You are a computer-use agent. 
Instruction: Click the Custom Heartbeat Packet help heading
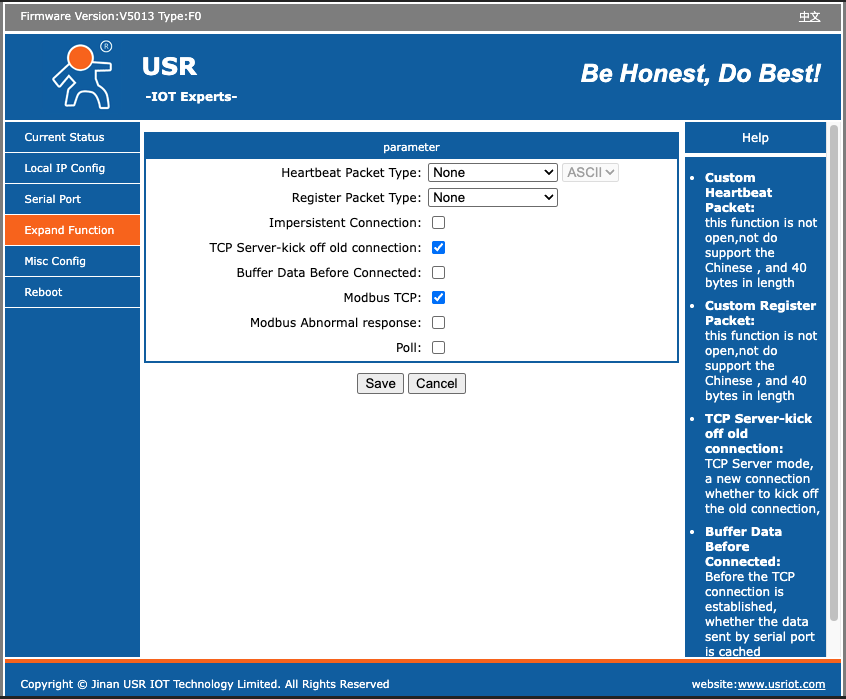pyautogui.click(x=739, y=193)
